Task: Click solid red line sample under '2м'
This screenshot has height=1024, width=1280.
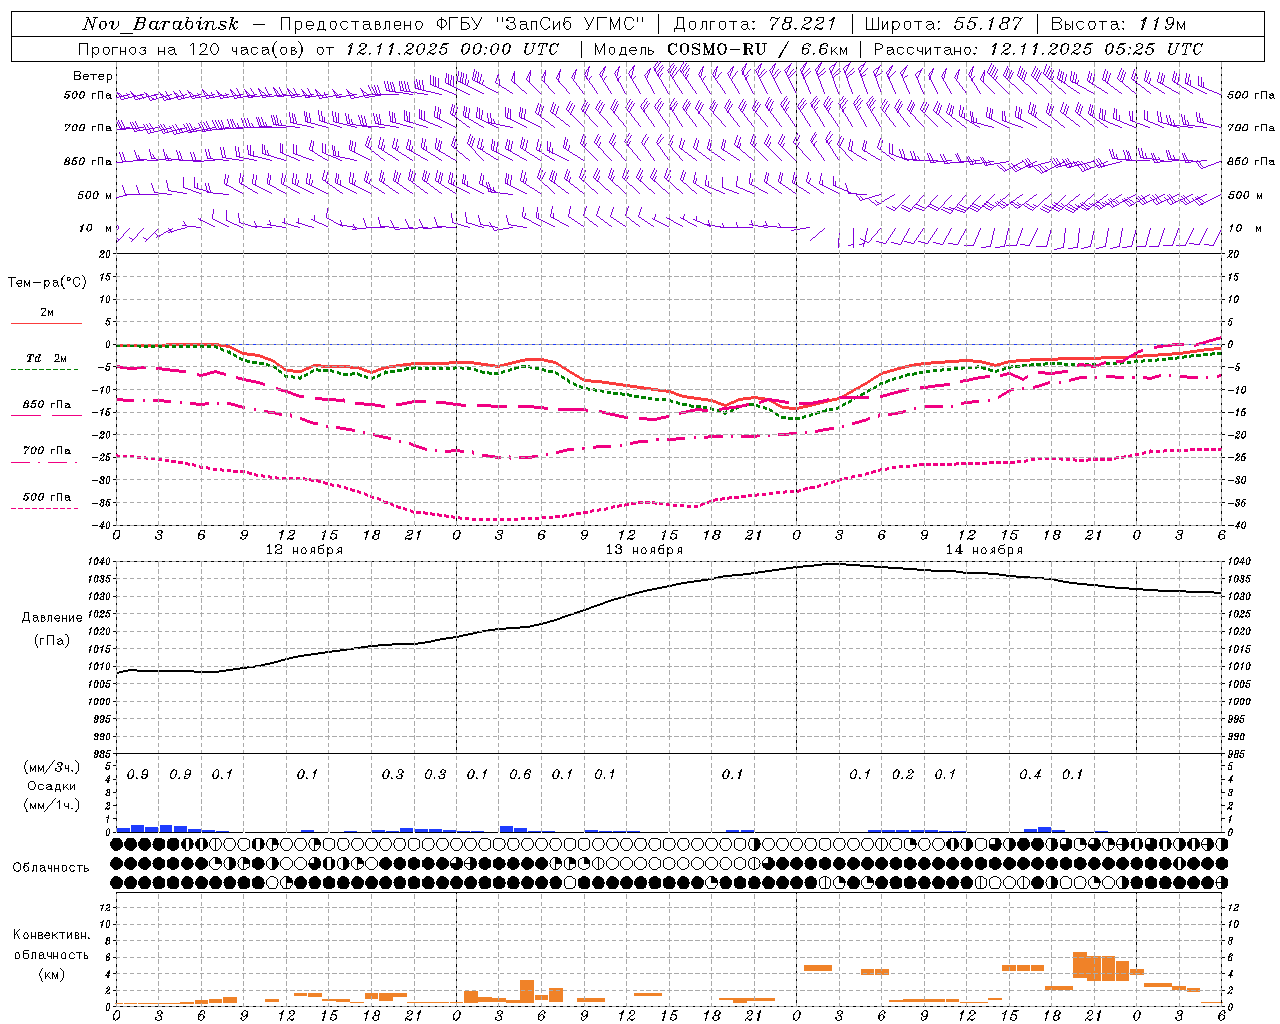Action: pos(46,323)
